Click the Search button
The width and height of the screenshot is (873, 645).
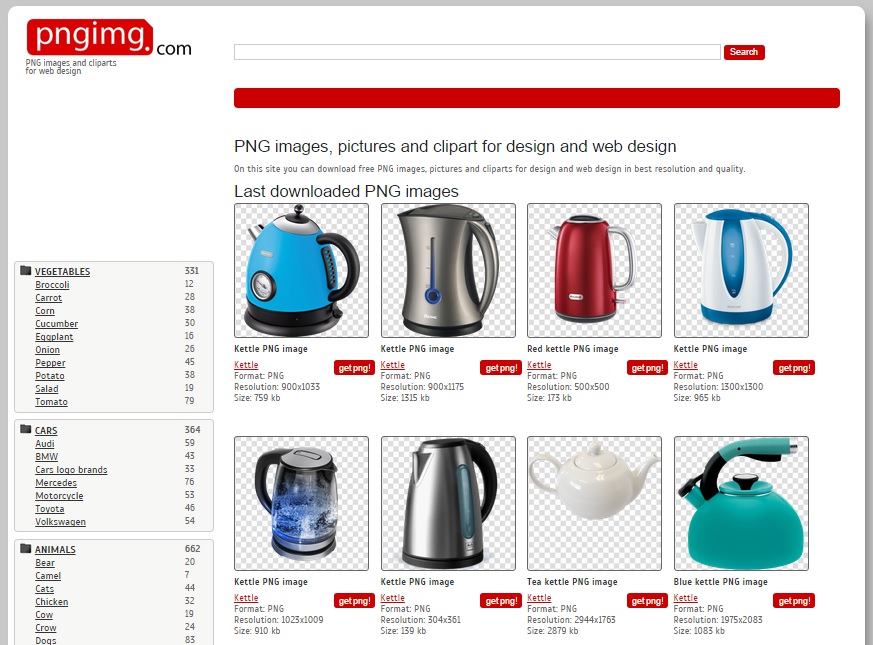point(744,52)
